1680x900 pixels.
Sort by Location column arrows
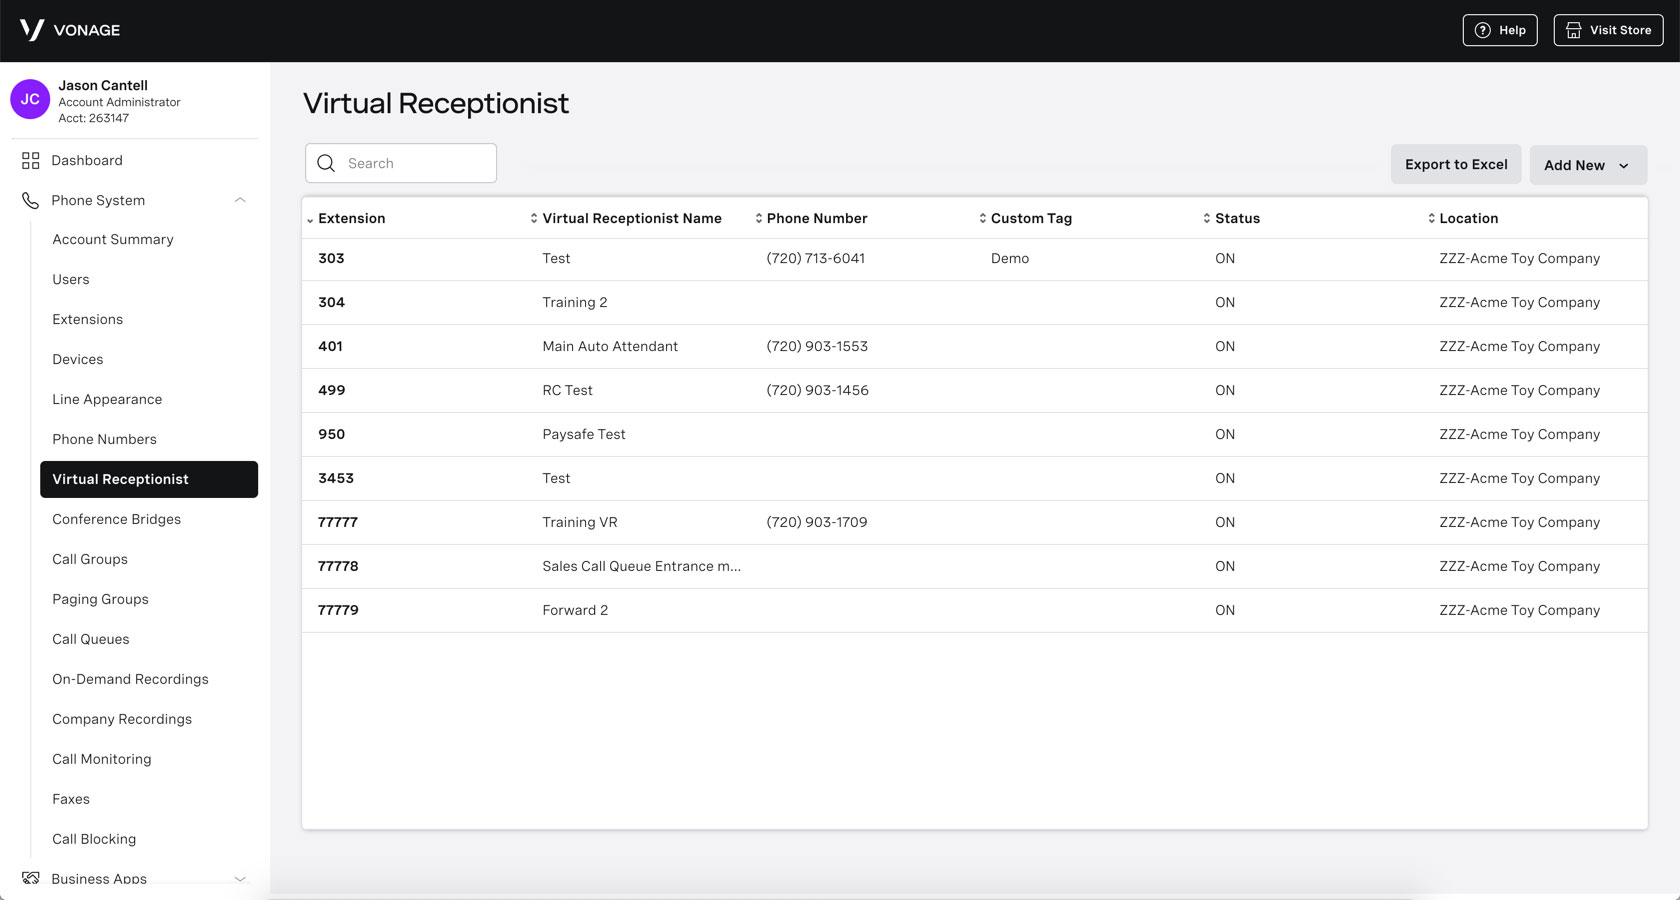point(1431,218)
